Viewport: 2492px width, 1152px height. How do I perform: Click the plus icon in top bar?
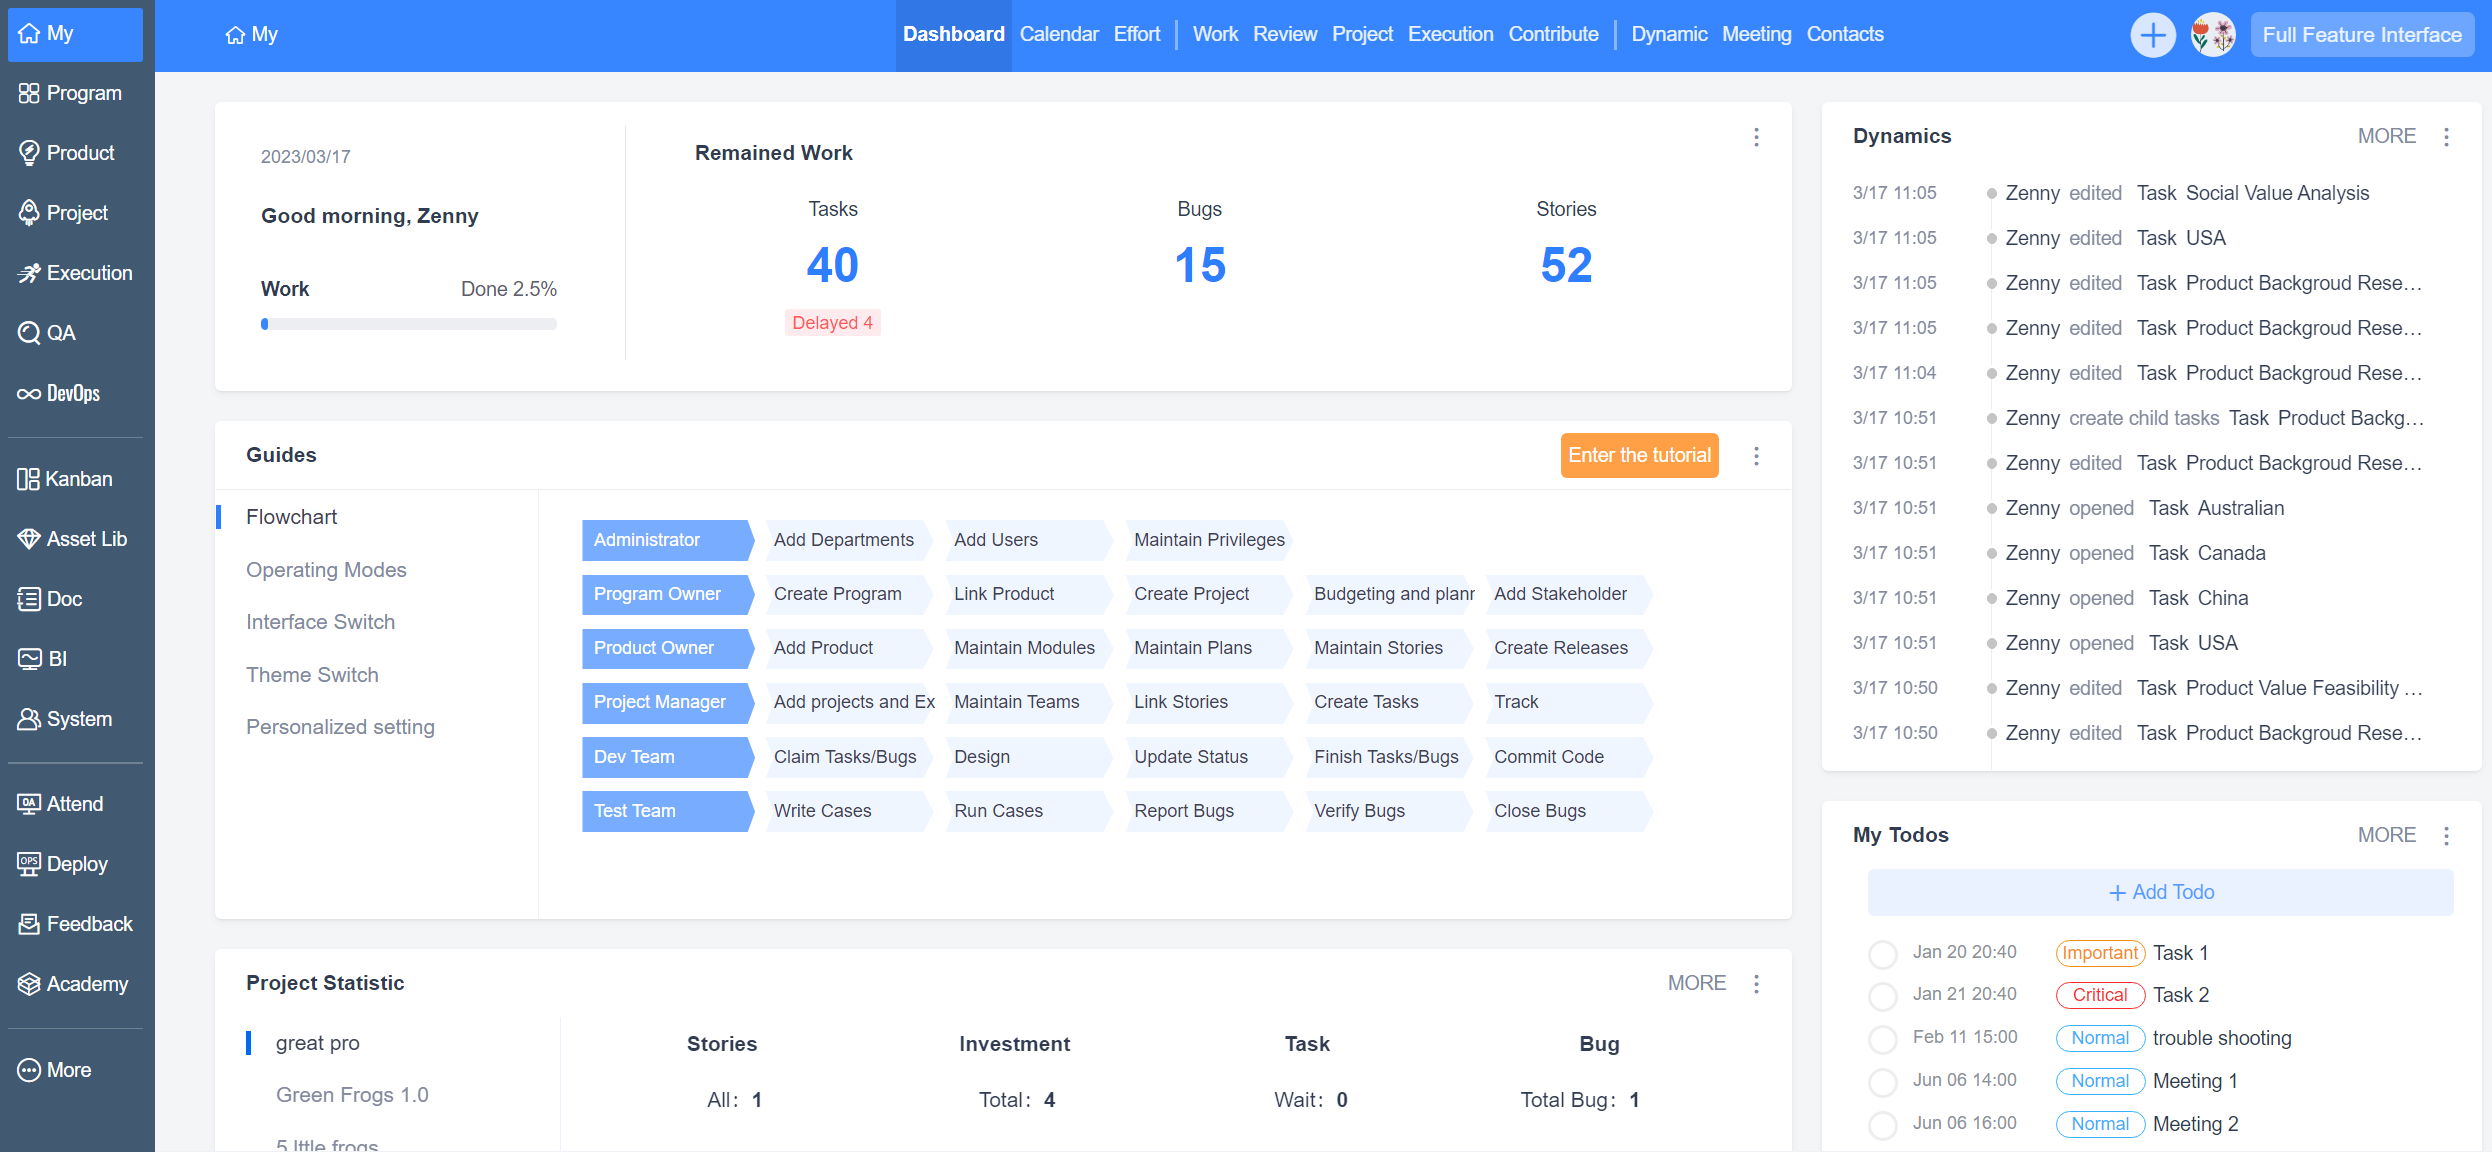click(2153, 34)
